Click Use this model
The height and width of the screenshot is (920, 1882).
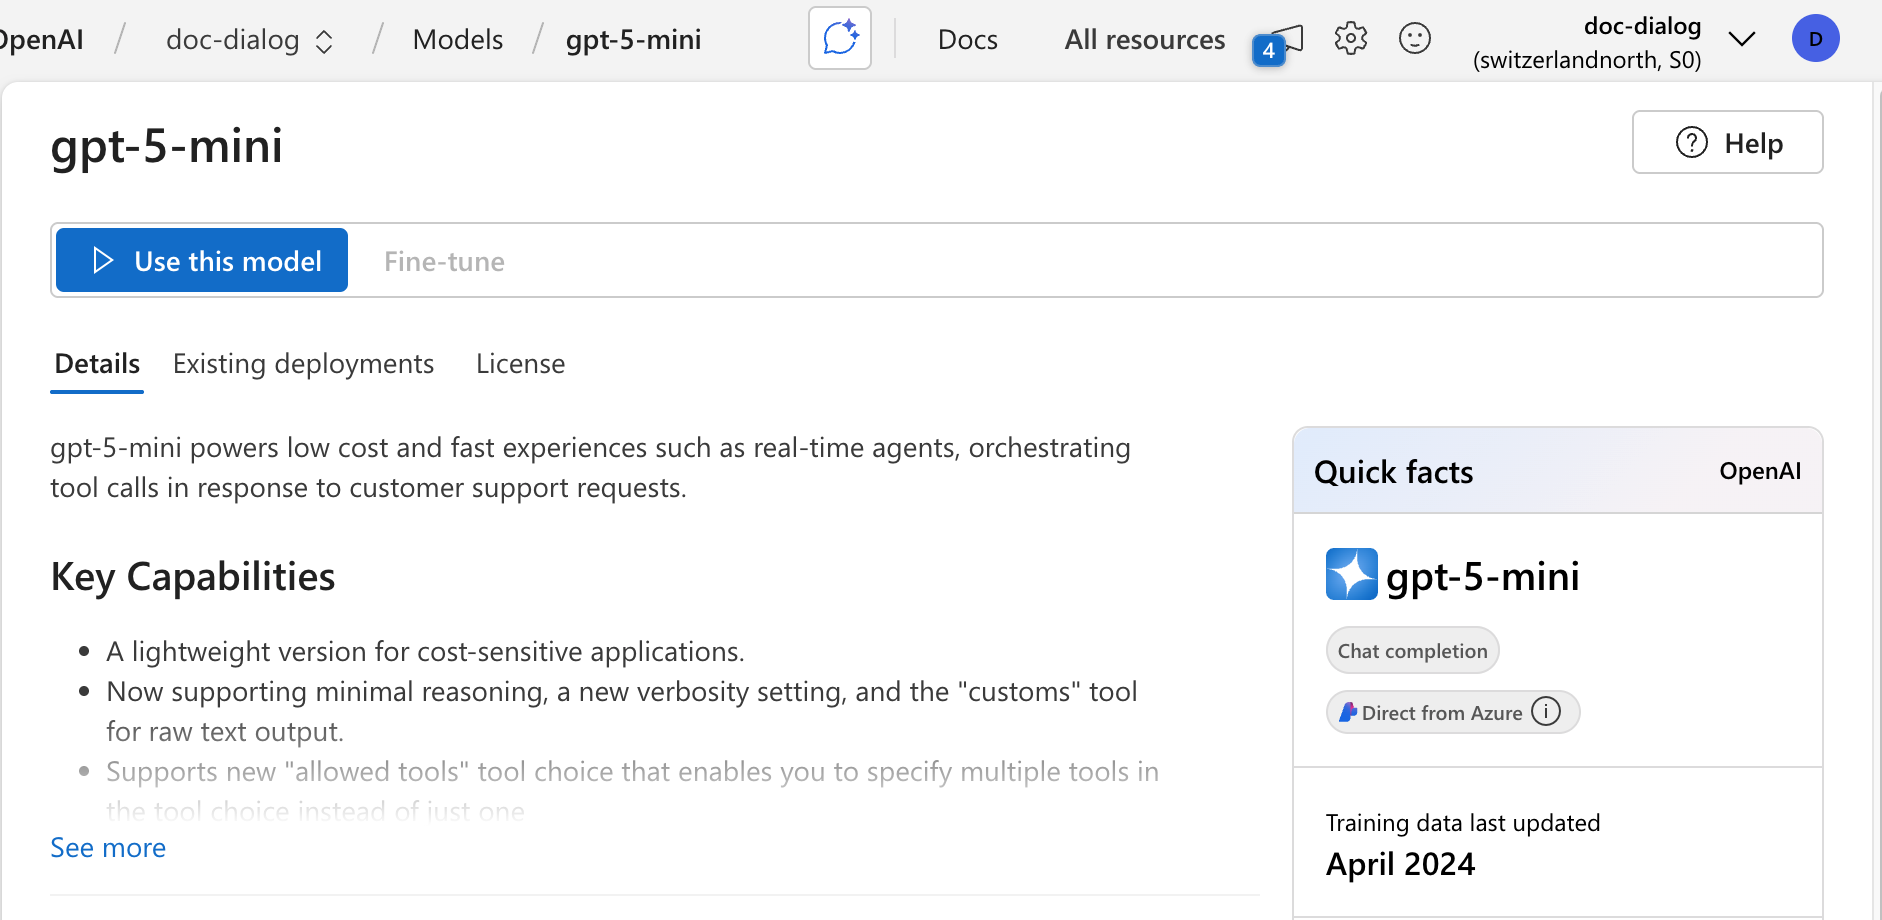[202, 260]
